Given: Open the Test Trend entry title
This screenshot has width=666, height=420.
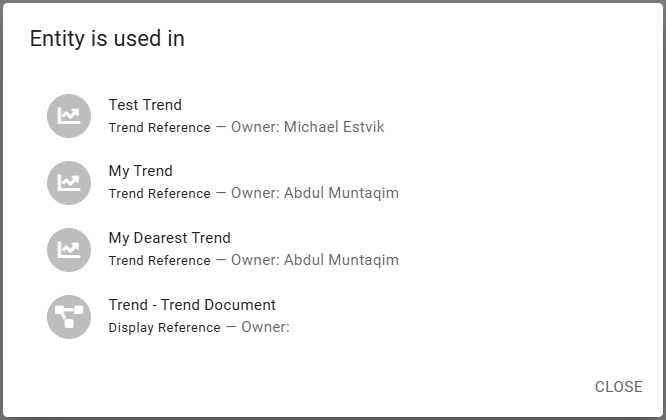Looking at the screenshot, I should click(145, 105).
